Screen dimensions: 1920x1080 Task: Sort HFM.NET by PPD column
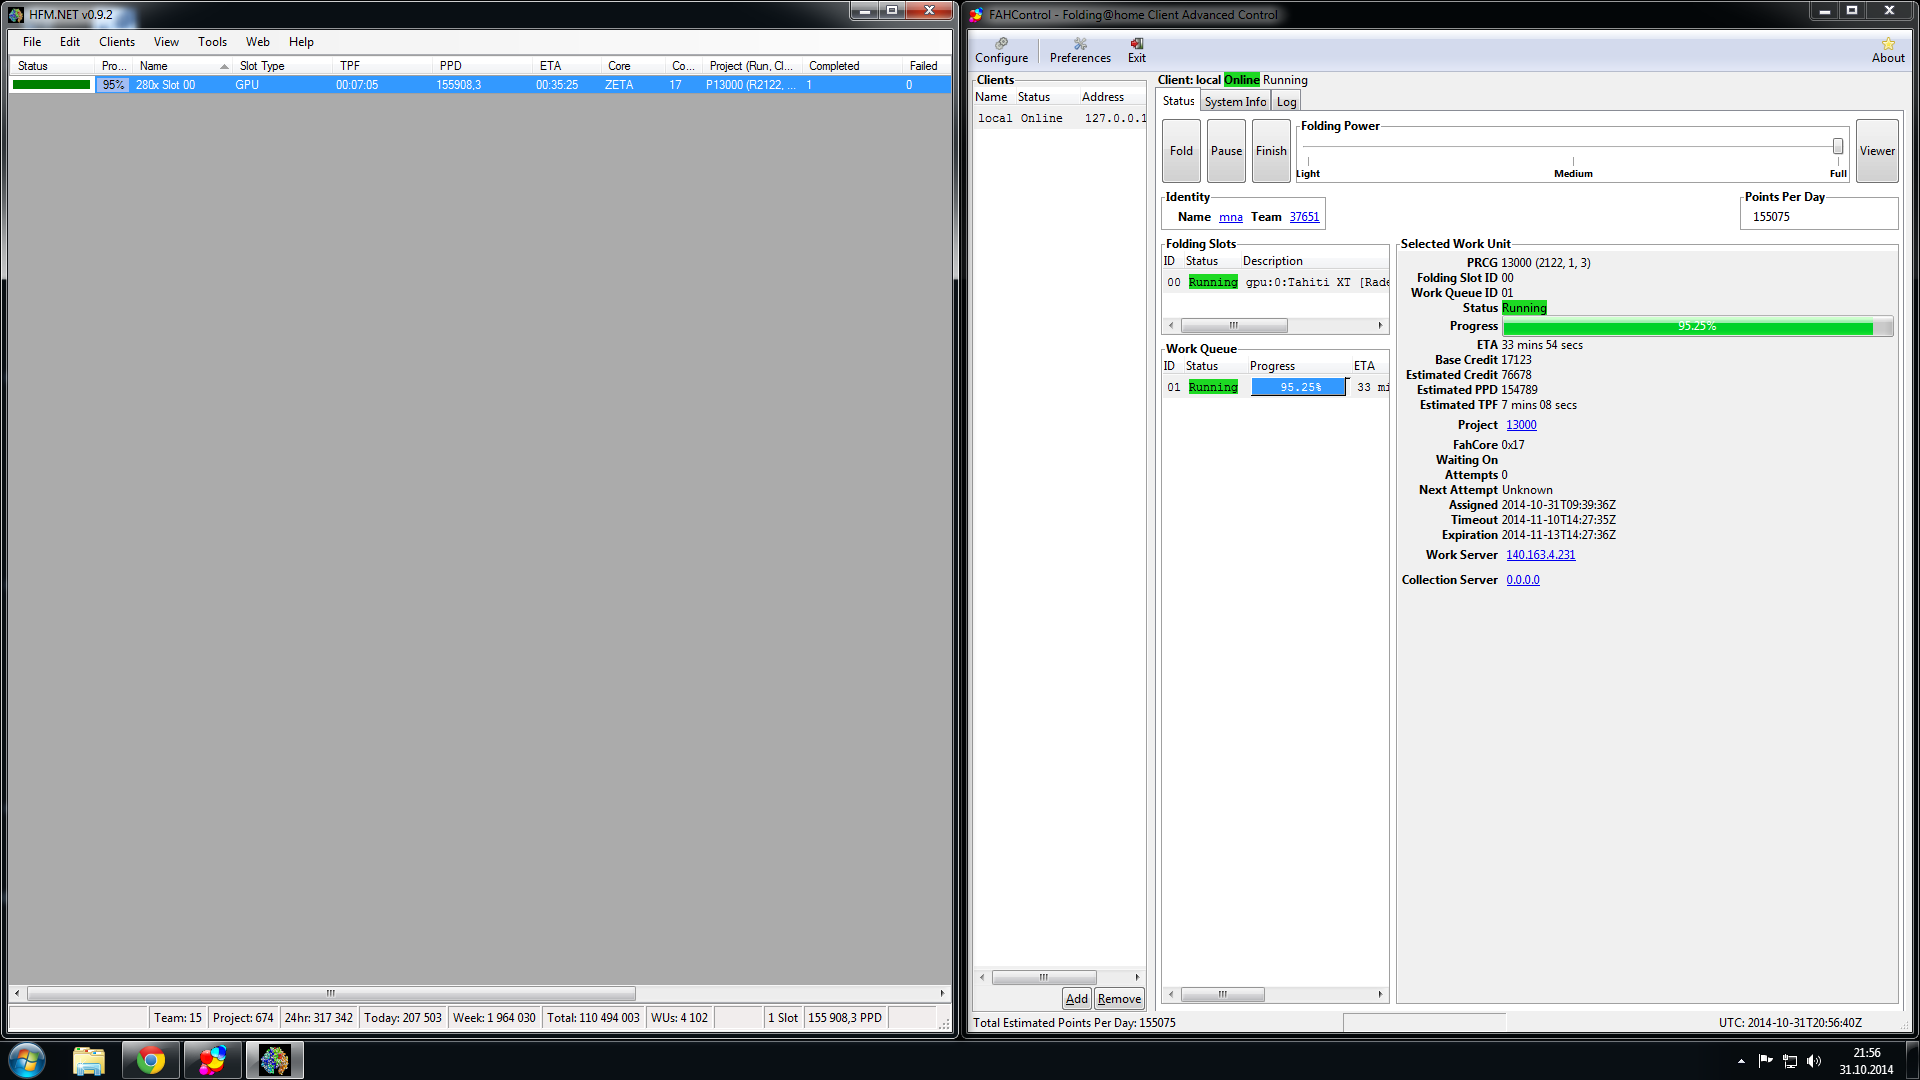(x=483, y=66)
